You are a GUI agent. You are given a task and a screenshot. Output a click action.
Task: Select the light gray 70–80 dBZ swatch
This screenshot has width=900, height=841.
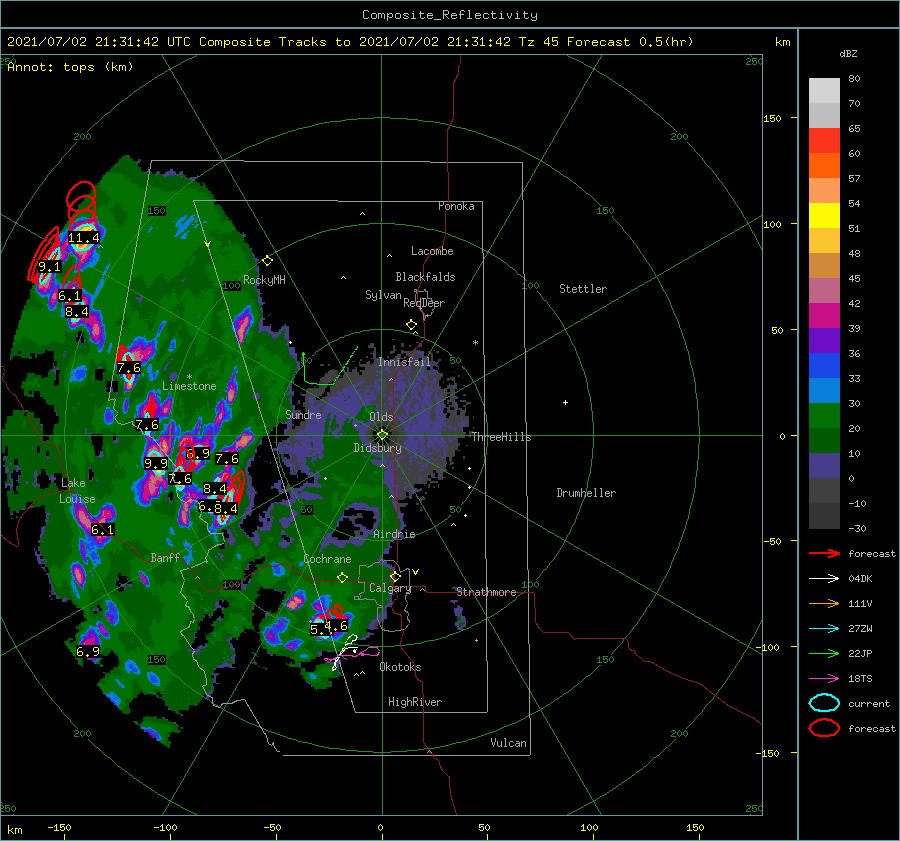click(824, 91)
